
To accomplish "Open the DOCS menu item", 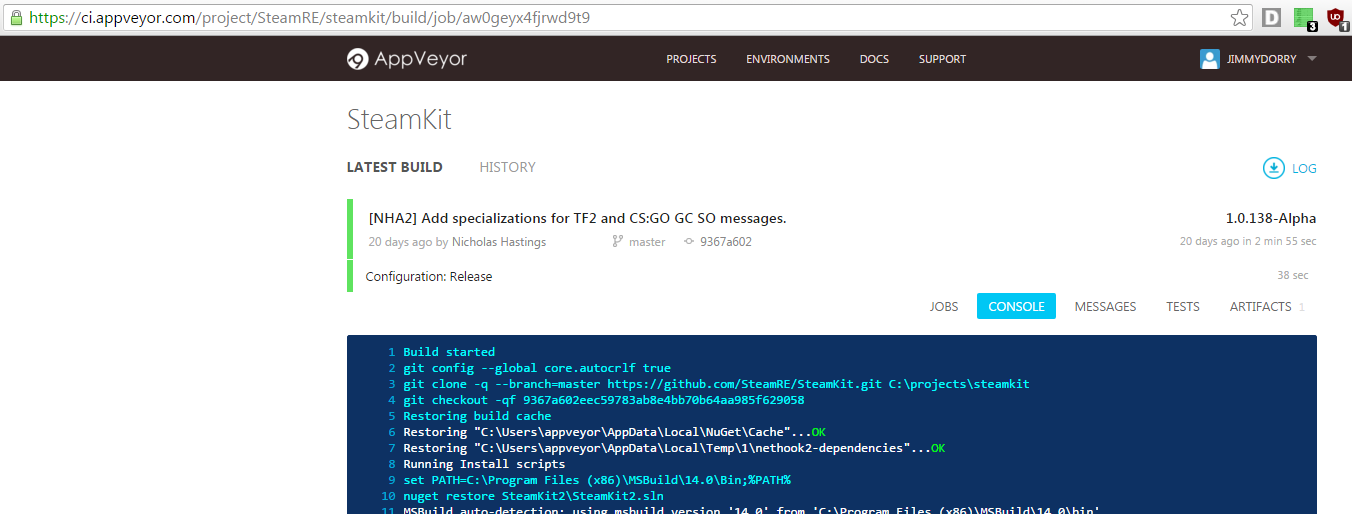I will tap(874, 59).
